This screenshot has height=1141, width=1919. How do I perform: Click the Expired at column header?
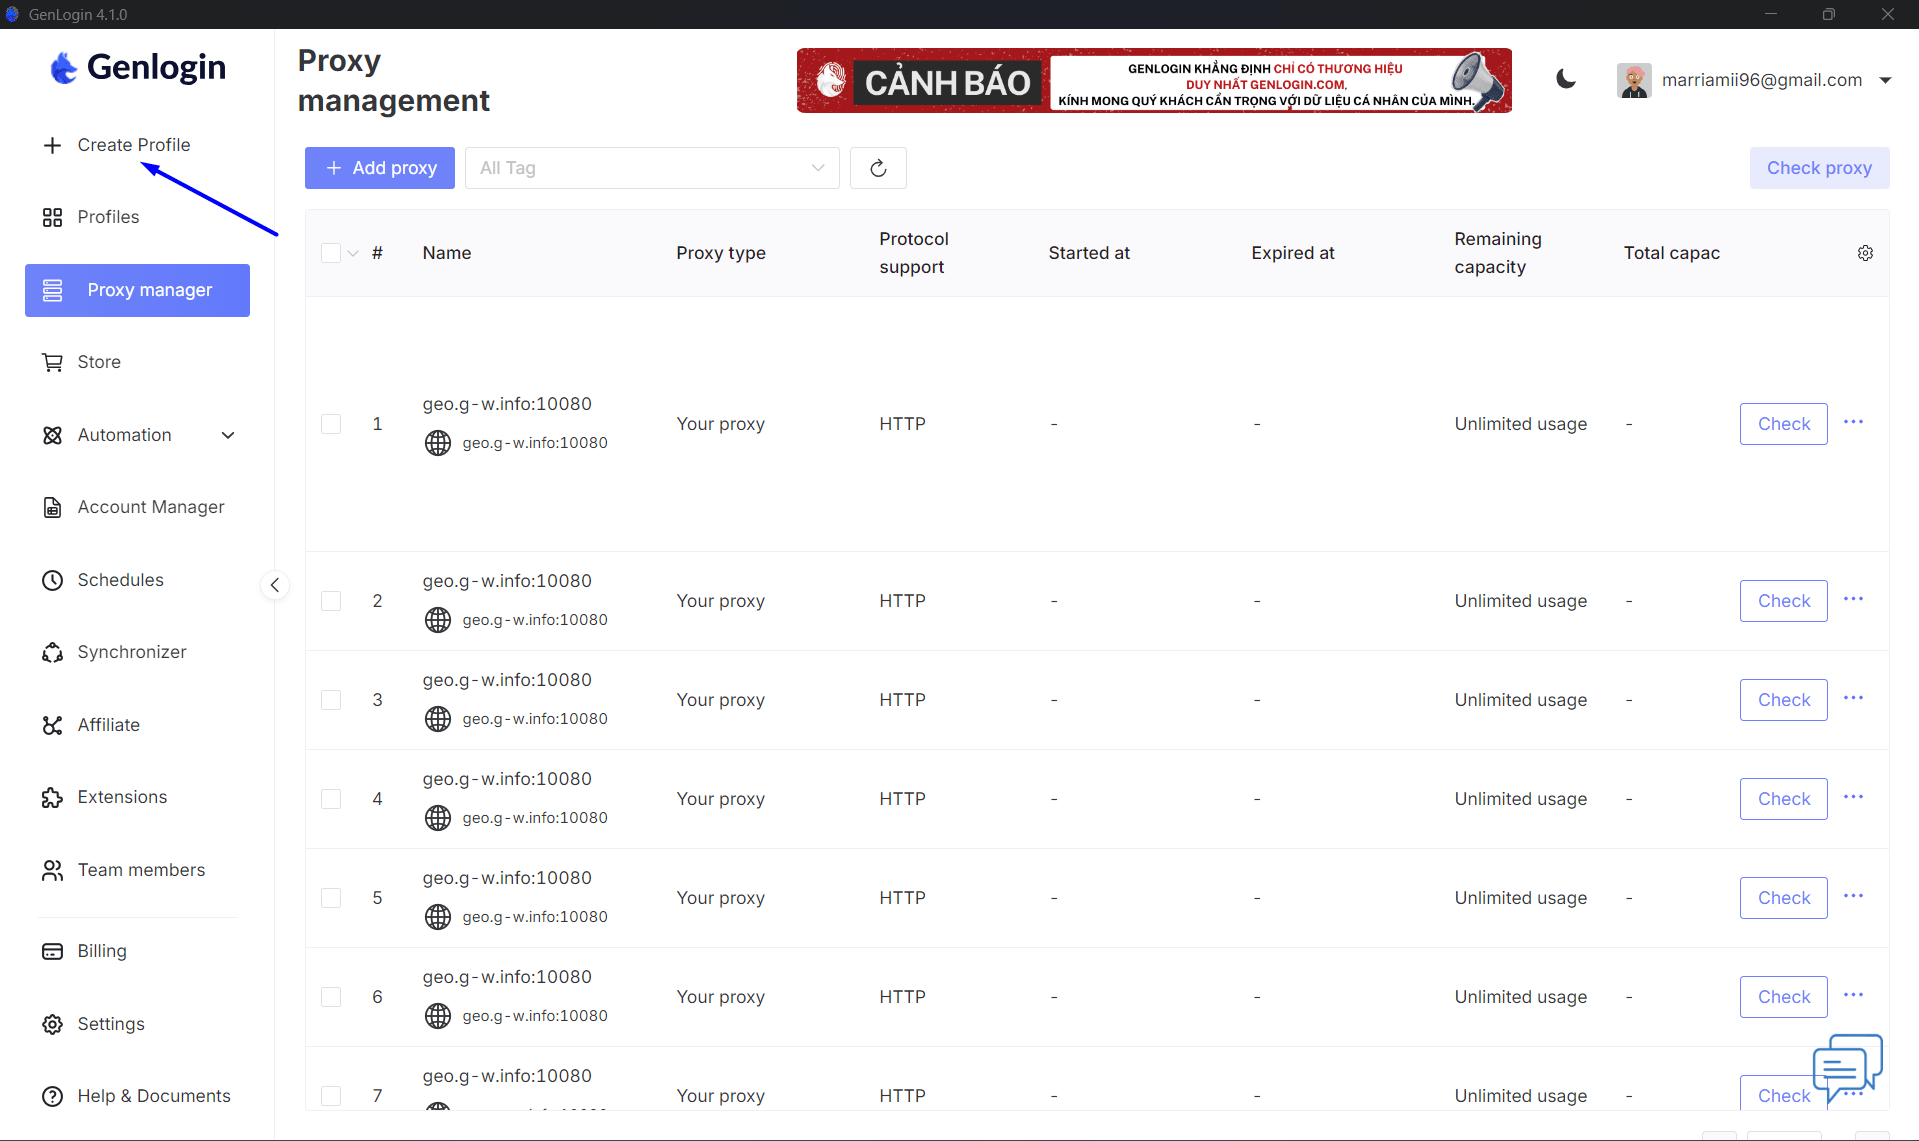(x=1293, y=253)
